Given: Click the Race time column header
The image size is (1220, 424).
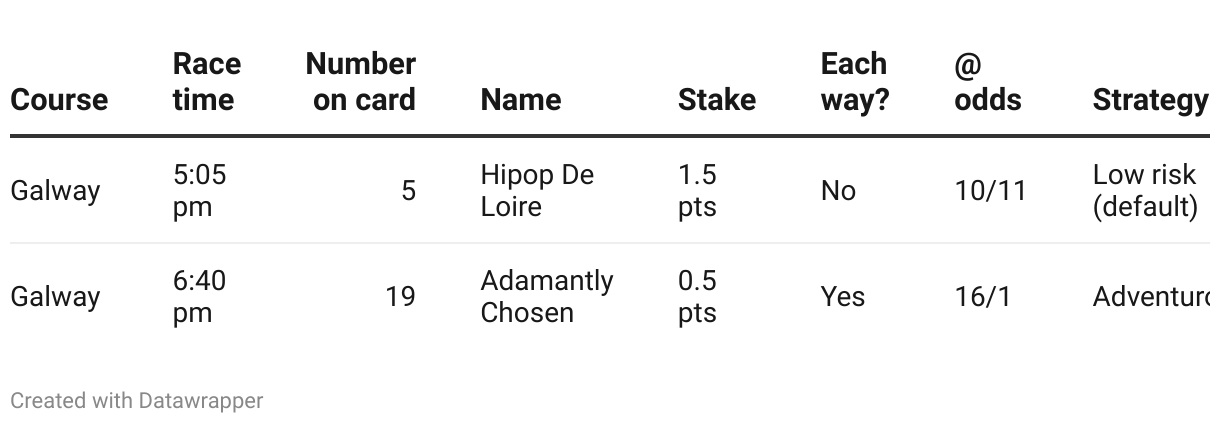Looking at the screenshot, I should 207,82.
